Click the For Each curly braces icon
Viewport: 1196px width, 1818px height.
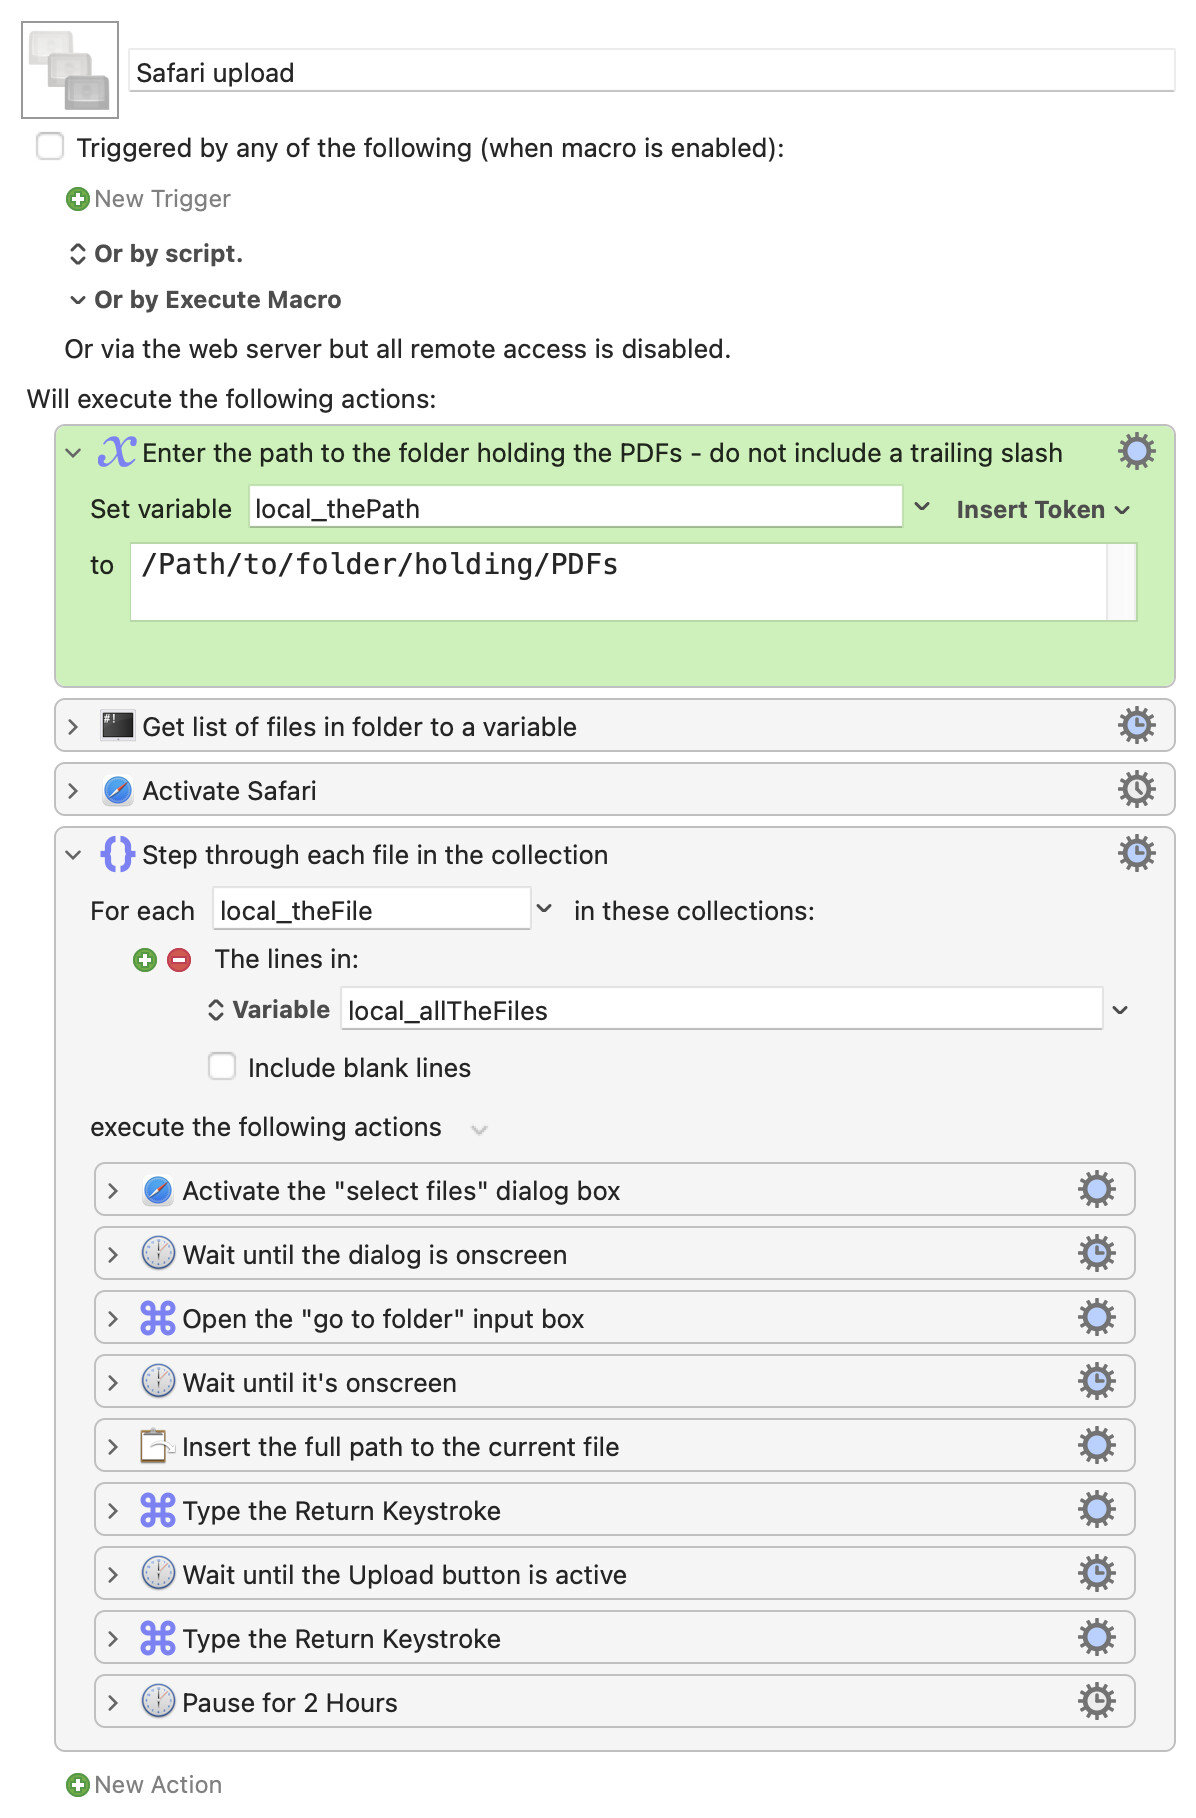(117, 854)
